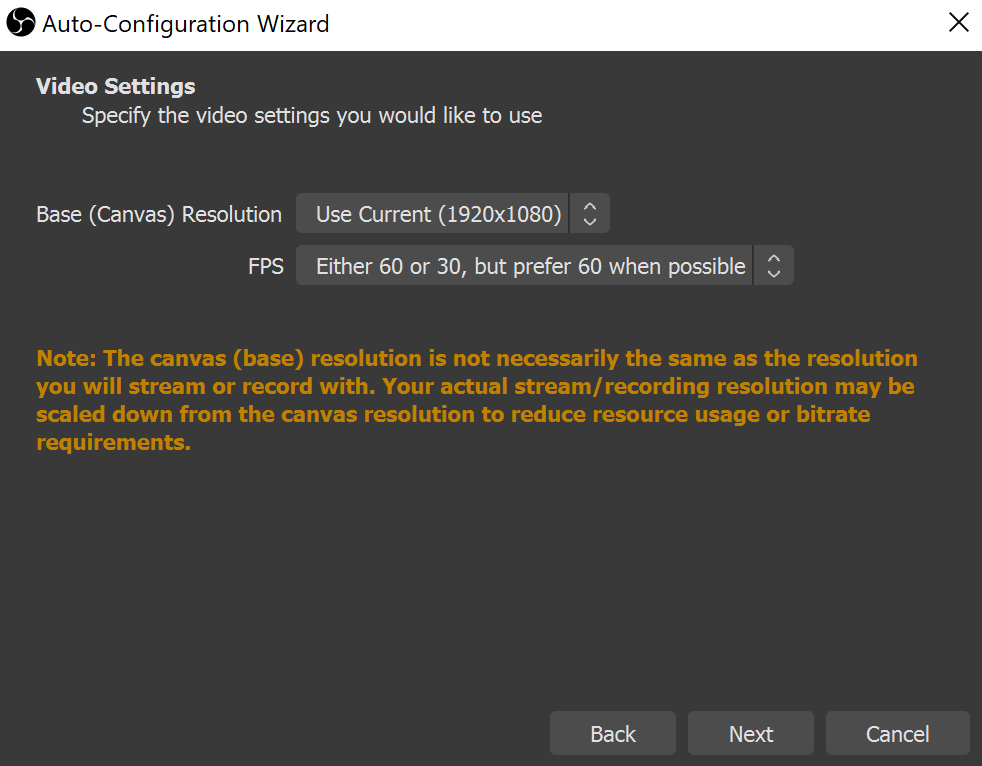Click the Auto-Configuration Wizard title text
The width and height of the screenshot is (982, 766).
(185, 24)
